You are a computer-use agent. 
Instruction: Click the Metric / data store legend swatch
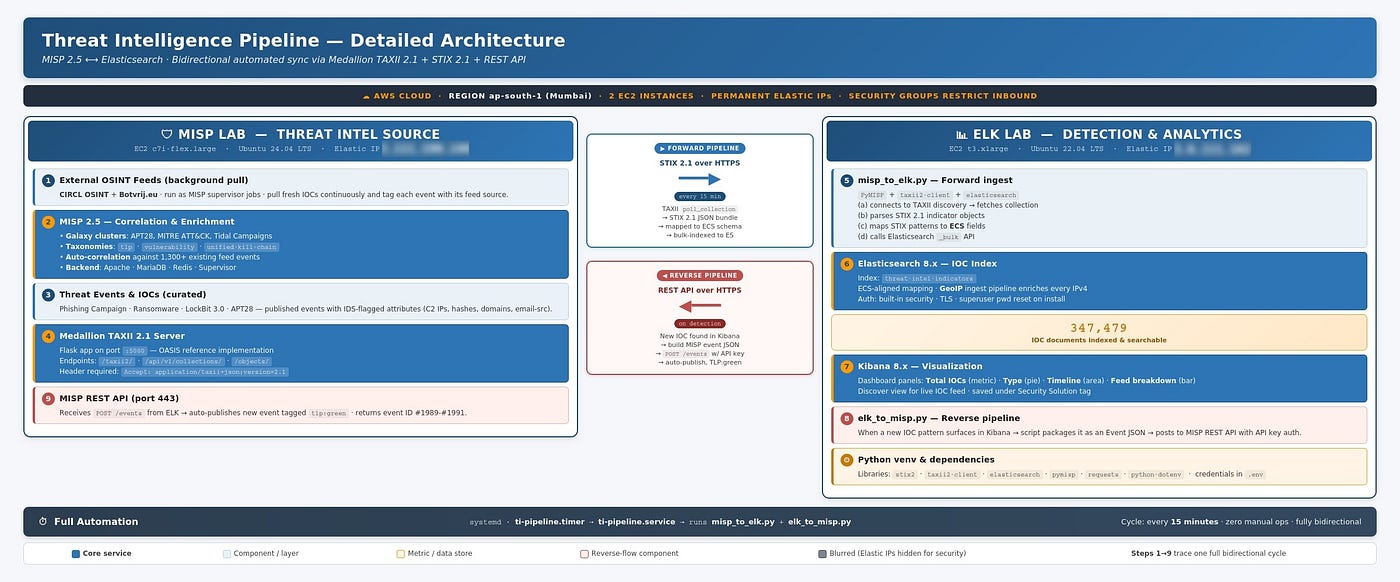401,553
